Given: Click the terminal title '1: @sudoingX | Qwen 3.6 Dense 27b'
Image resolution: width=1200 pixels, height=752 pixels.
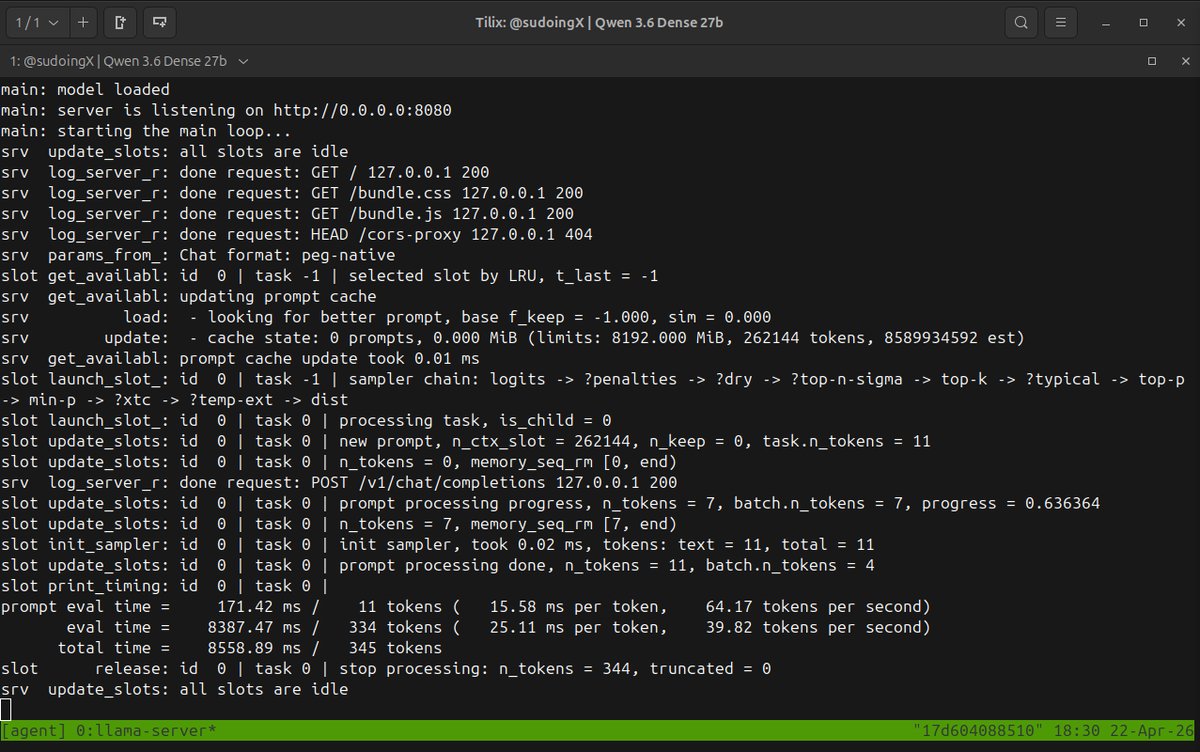Looking at the screenshot, I should point(118,61).
